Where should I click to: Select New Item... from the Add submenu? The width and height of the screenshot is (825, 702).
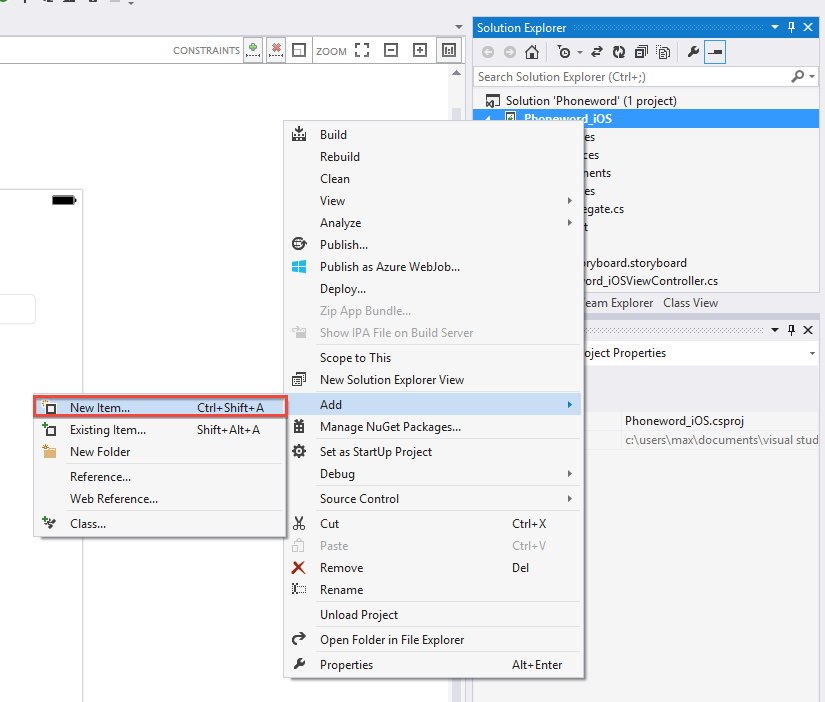pyautogui.click(x=100, y=407)
